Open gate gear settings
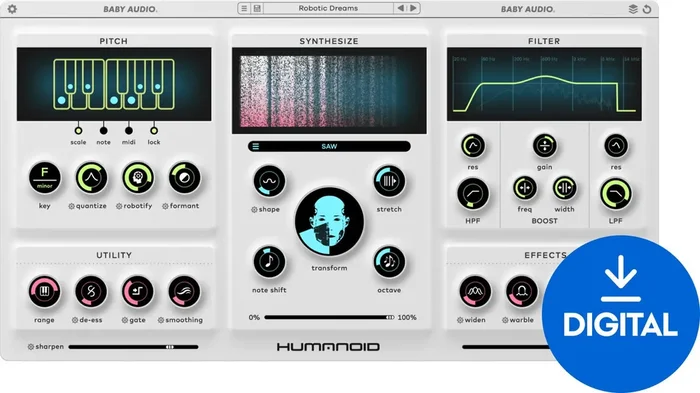 point(125,320)
